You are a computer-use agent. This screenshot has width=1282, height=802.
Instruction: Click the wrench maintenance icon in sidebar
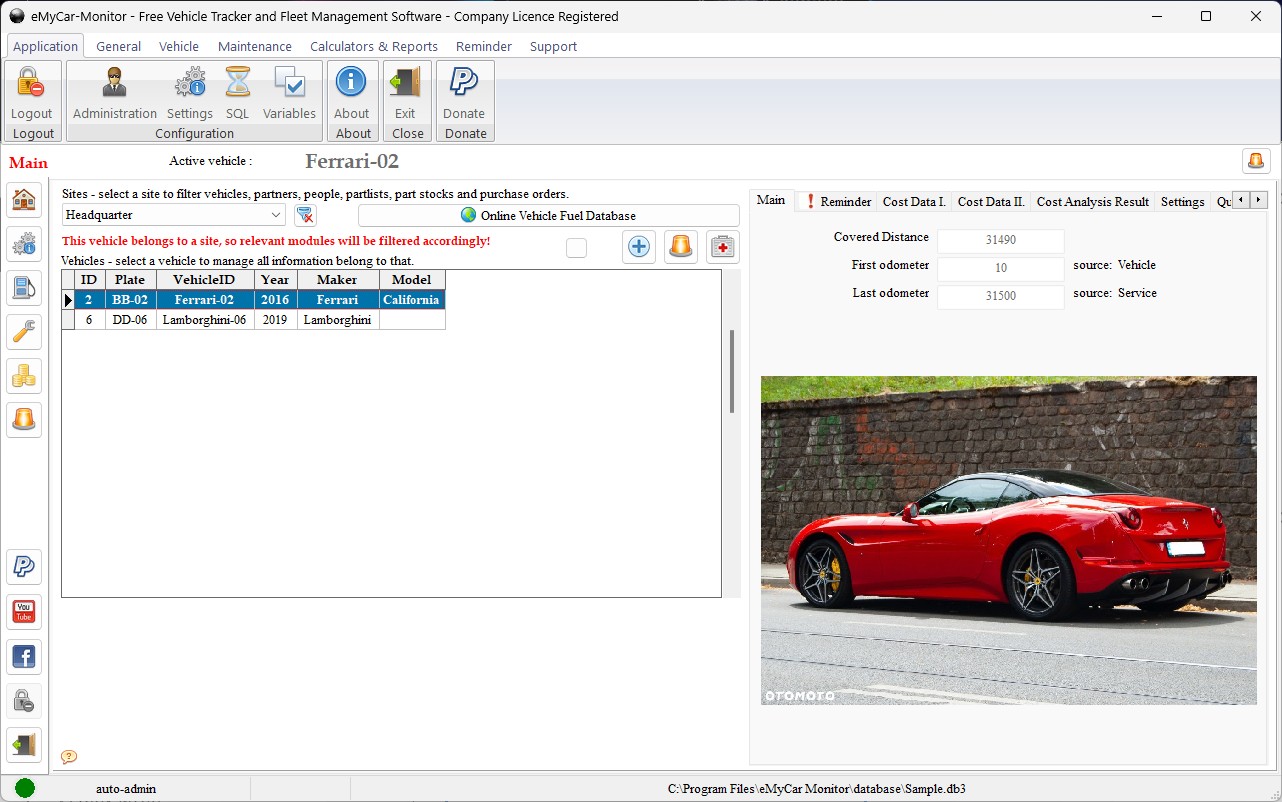point(24,332)
